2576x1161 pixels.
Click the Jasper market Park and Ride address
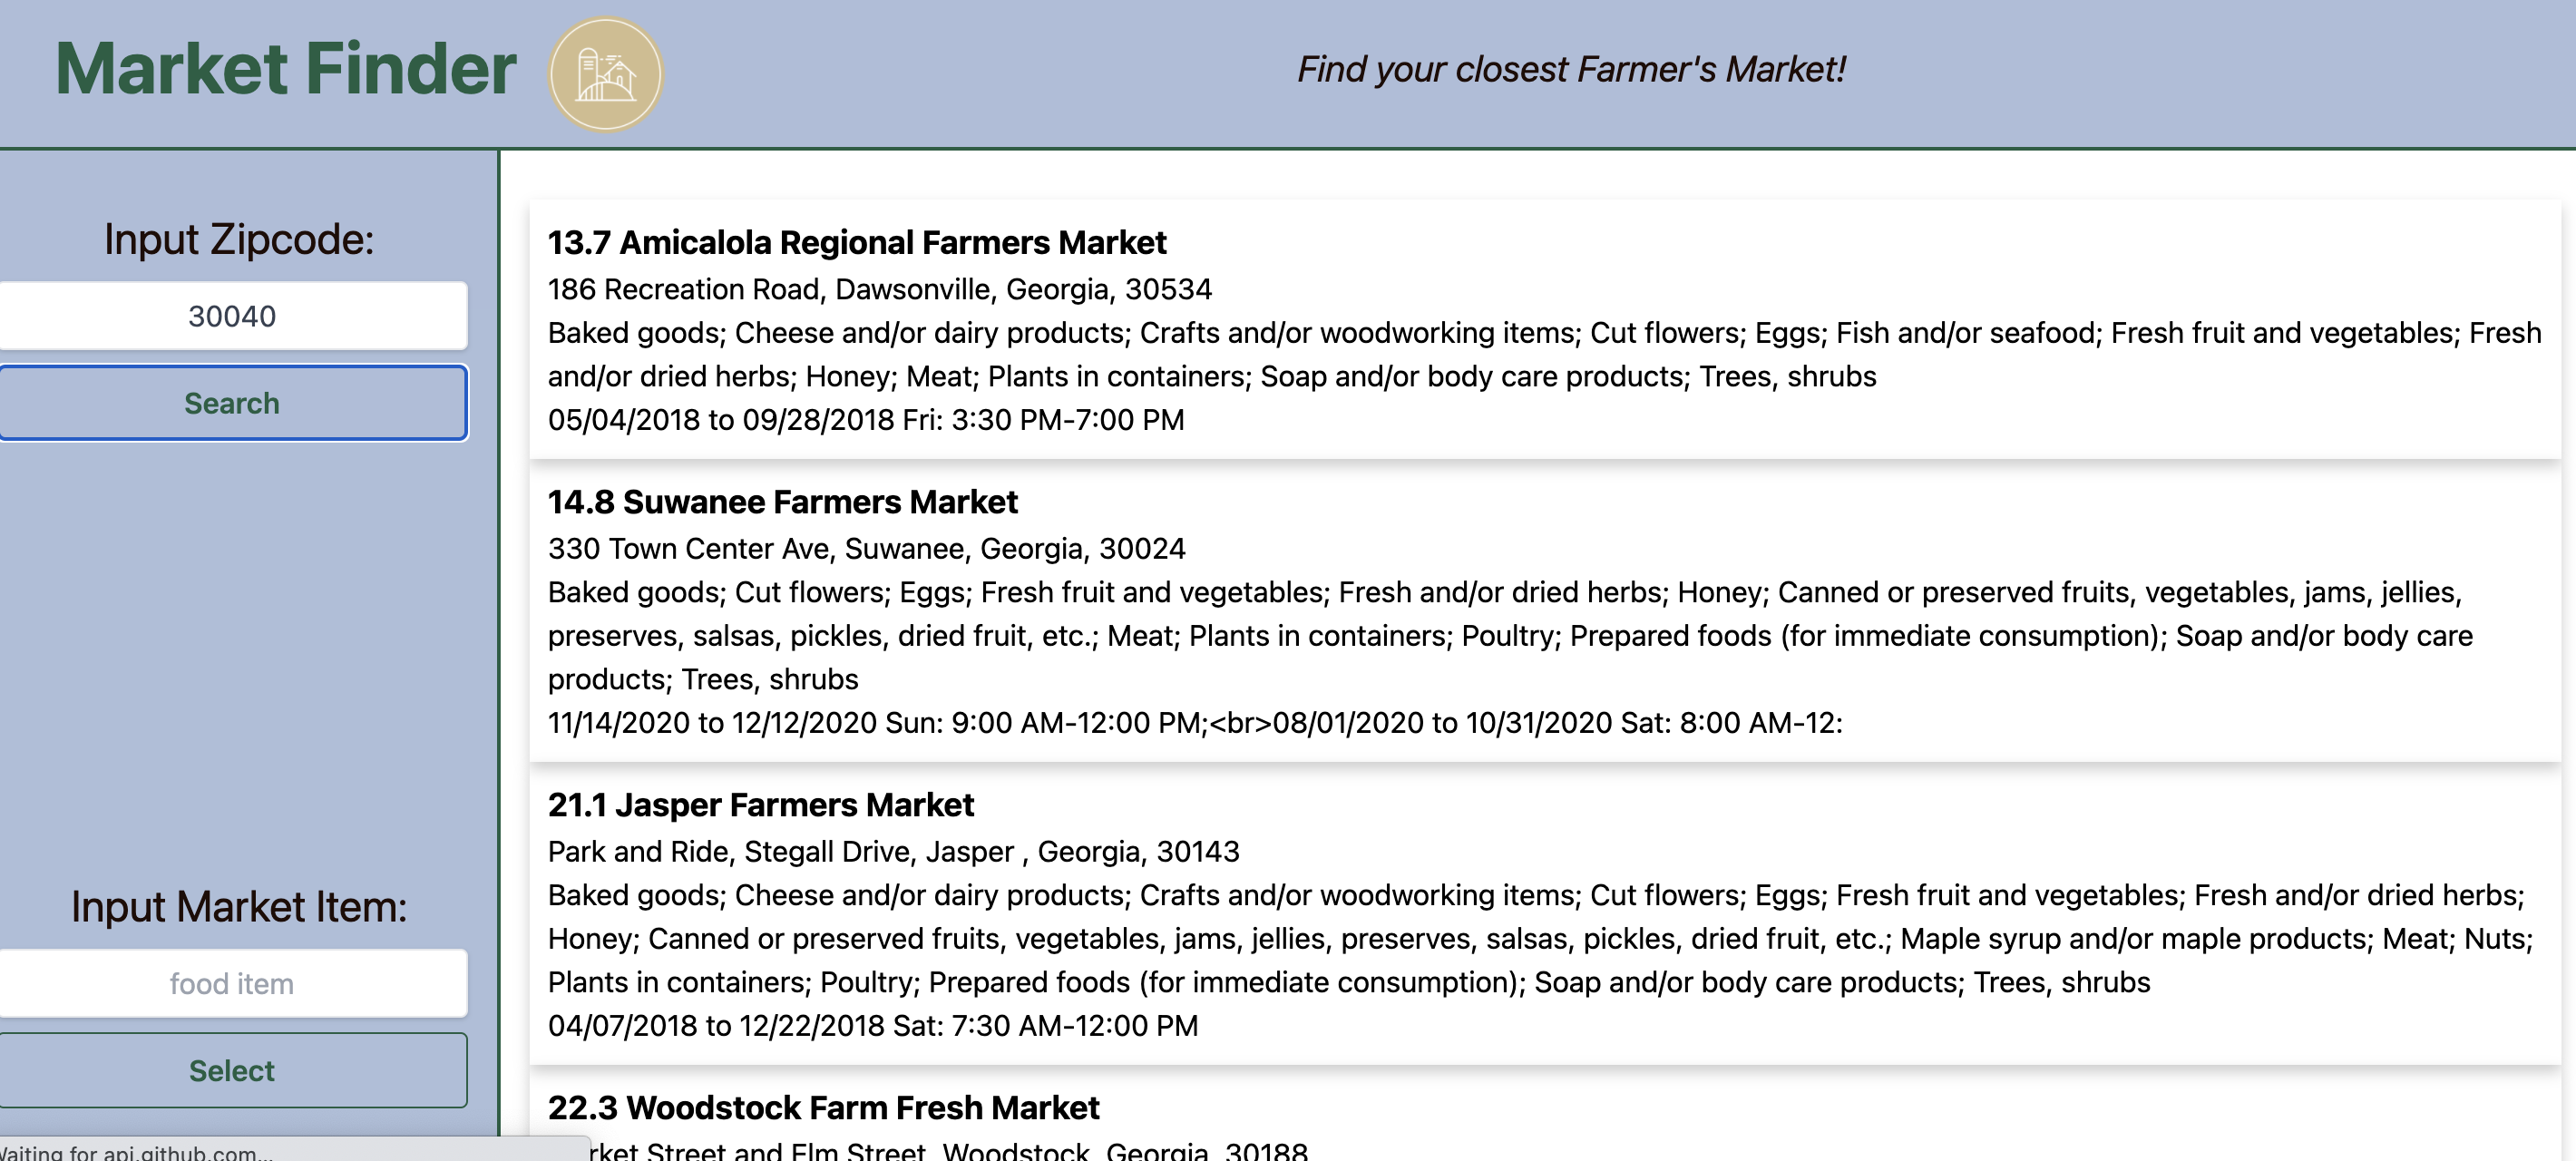[894, 851]
